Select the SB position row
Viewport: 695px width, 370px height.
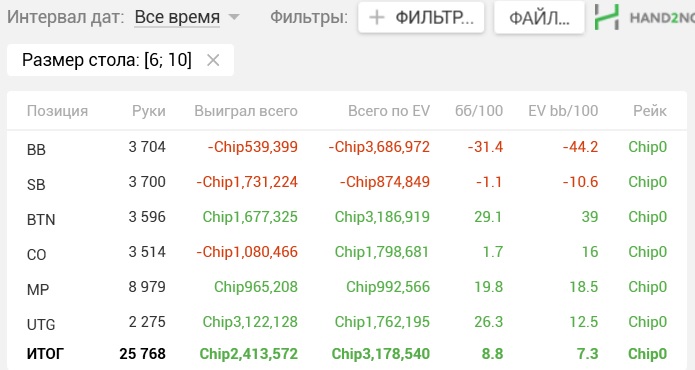pyautogui.click(x=347, y=183)
